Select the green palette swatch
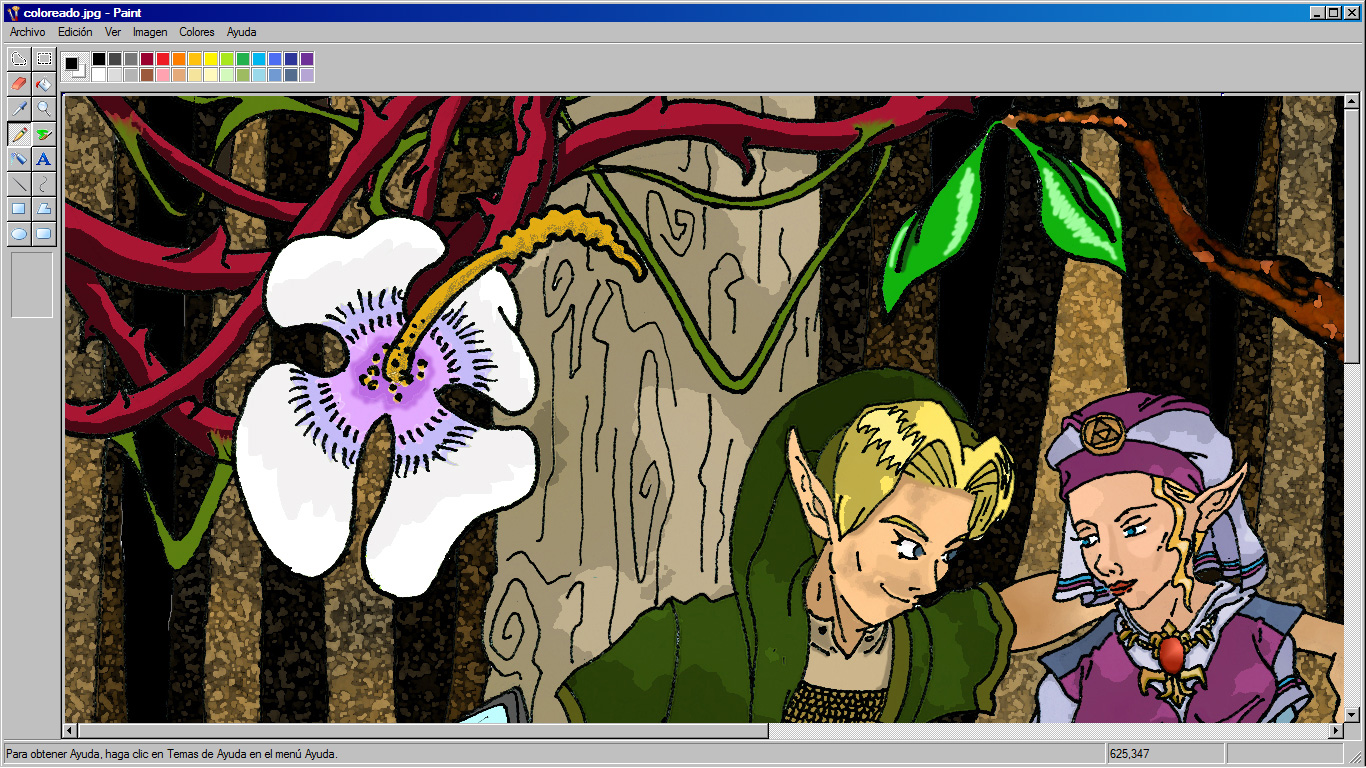 [x=243, y=59]
